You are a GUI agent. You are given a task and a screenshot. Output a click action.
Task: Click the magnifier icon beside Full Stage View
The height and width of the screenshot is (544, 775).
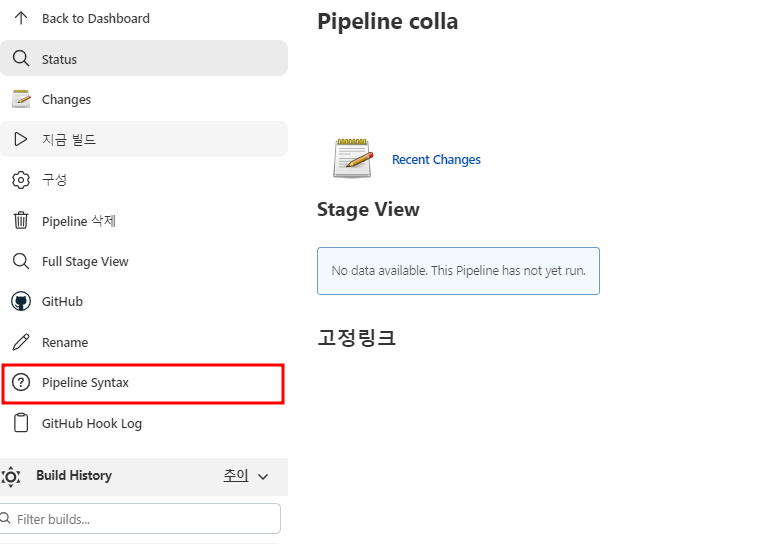[x=21, y=261]
